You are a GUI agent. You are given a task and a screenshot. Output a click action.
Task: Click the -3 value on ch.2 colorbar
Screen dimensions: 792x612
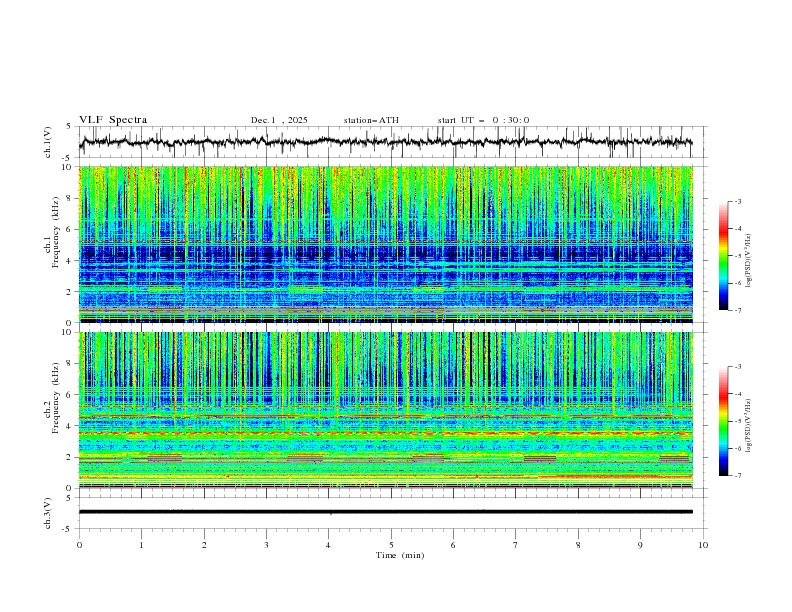tap(737, 368)
